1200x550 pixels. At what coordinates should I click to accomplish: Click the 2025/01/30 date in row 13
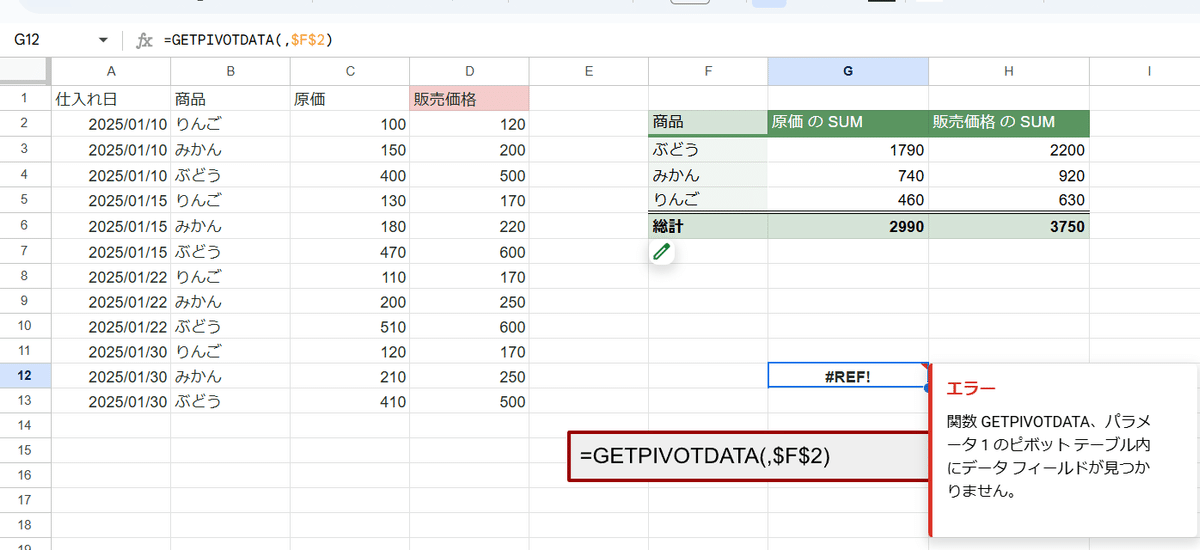click(111, 402)
